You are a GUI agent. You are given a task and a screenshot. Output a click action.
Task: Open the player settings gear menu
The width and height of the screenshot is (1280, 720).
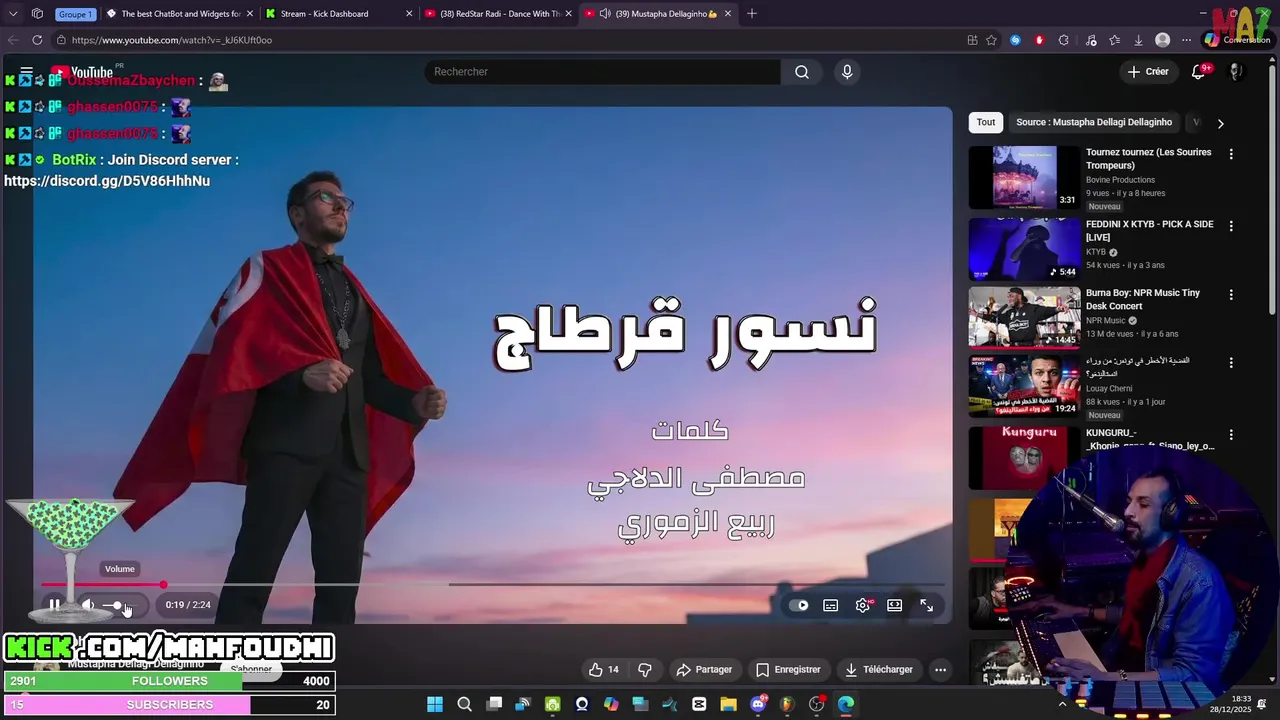tap(863, 605)
